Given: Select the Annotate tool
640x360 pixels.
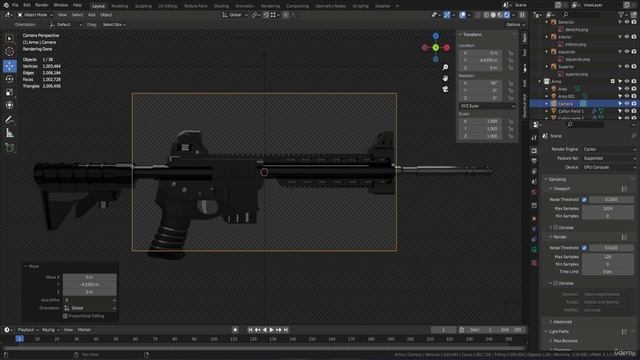Looking at the screenshot, I should [9, 120].
